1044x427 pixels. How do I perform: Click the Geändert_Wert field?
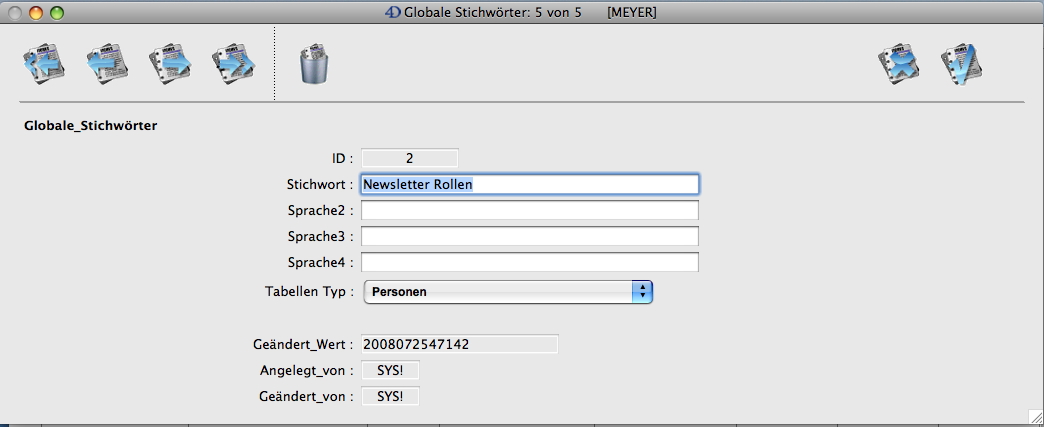click(x=459, y=344)
